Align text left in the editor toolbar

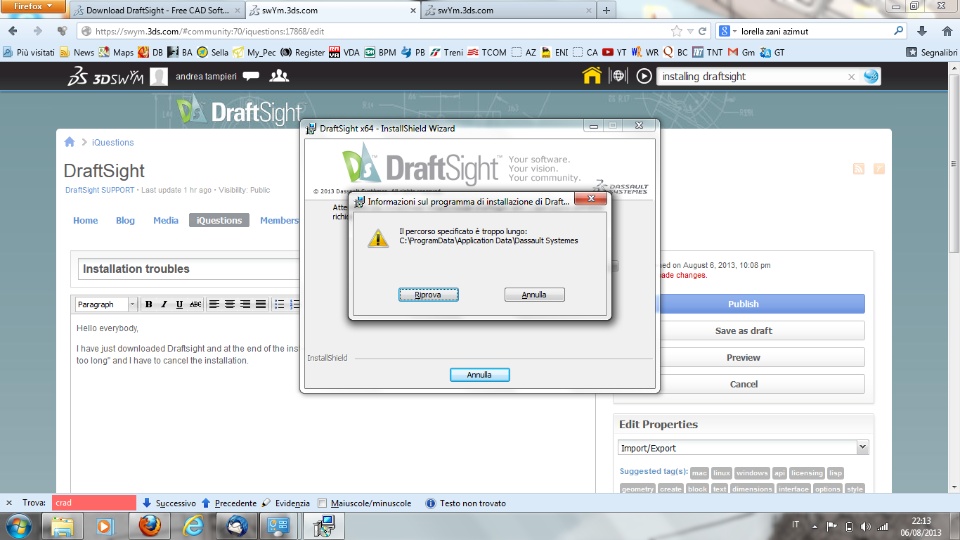click(214, 304)
